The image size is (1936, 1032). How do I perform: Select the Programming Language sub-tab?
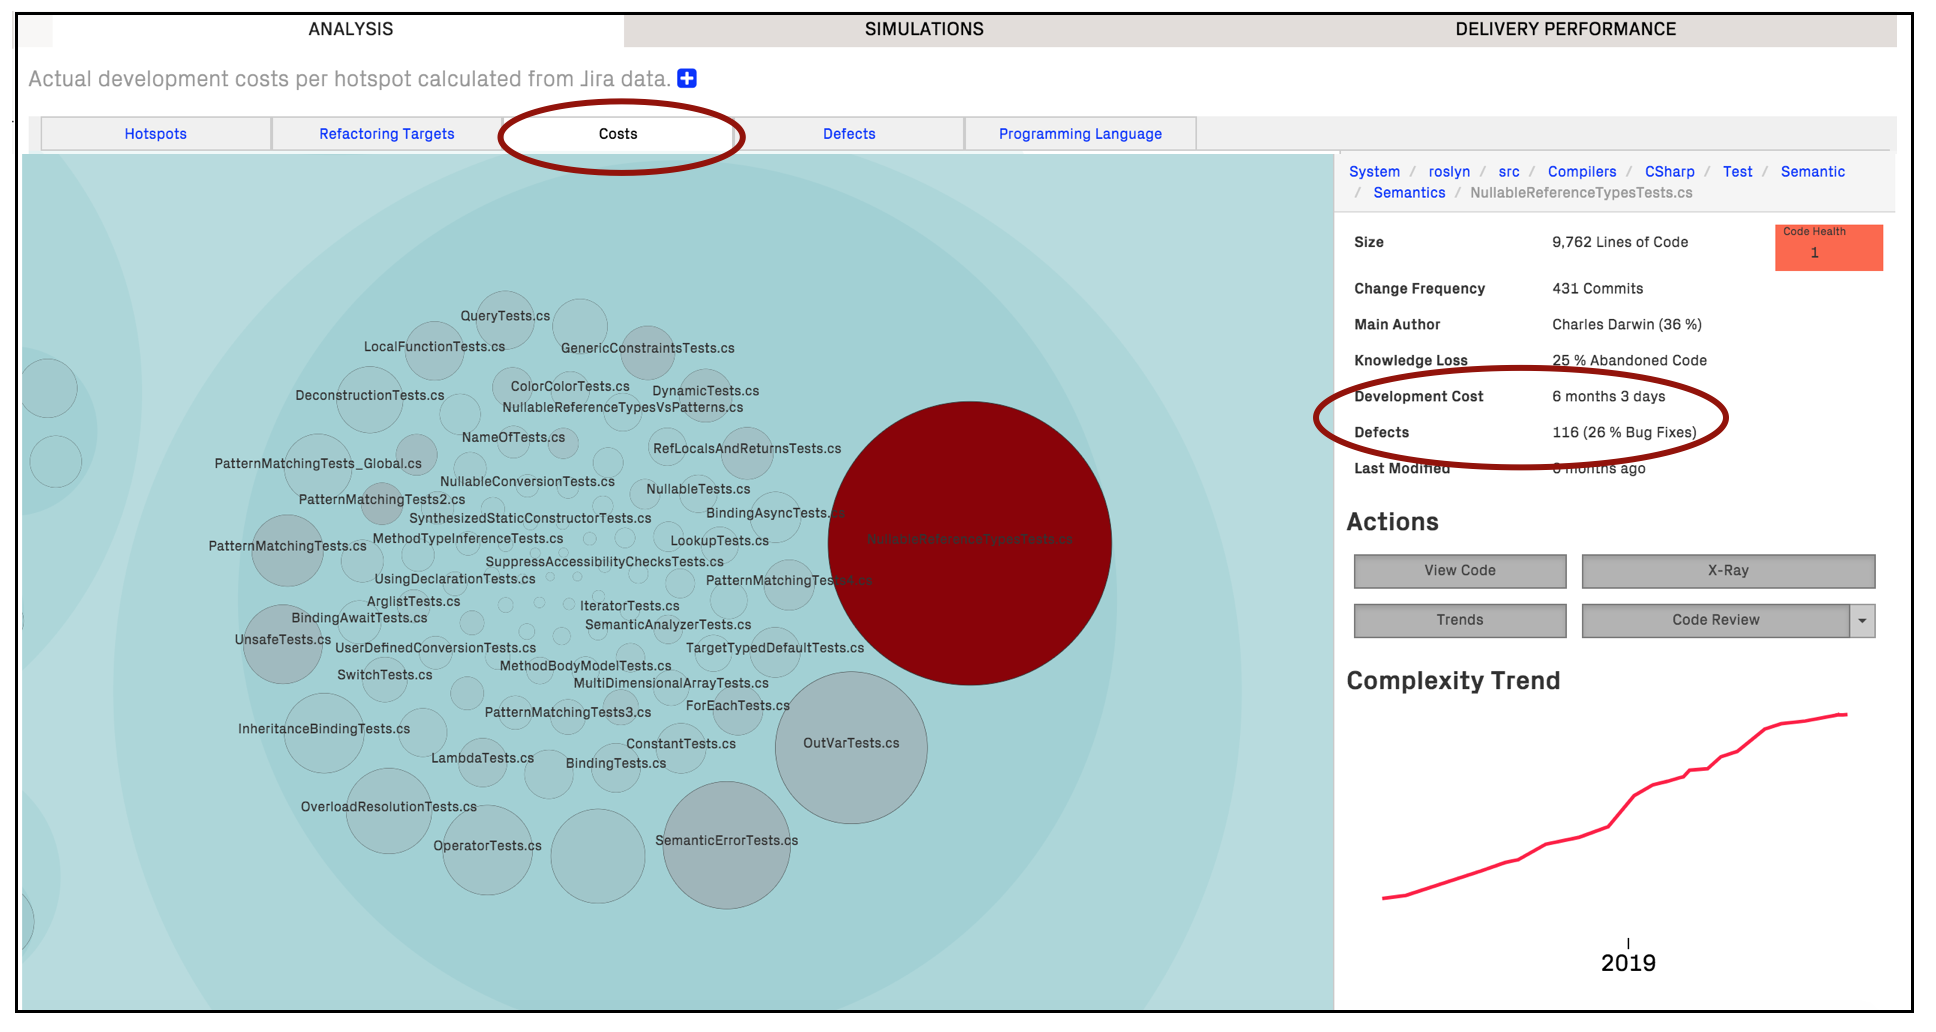tap(1080, 133)
